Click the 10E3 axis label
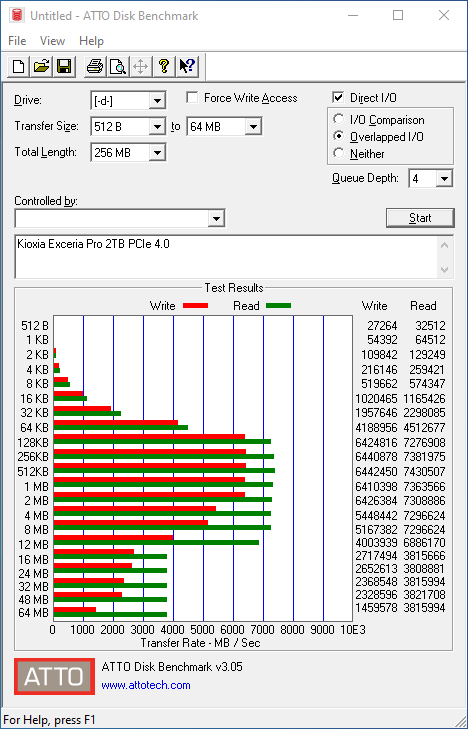 (x=353, y=630)
